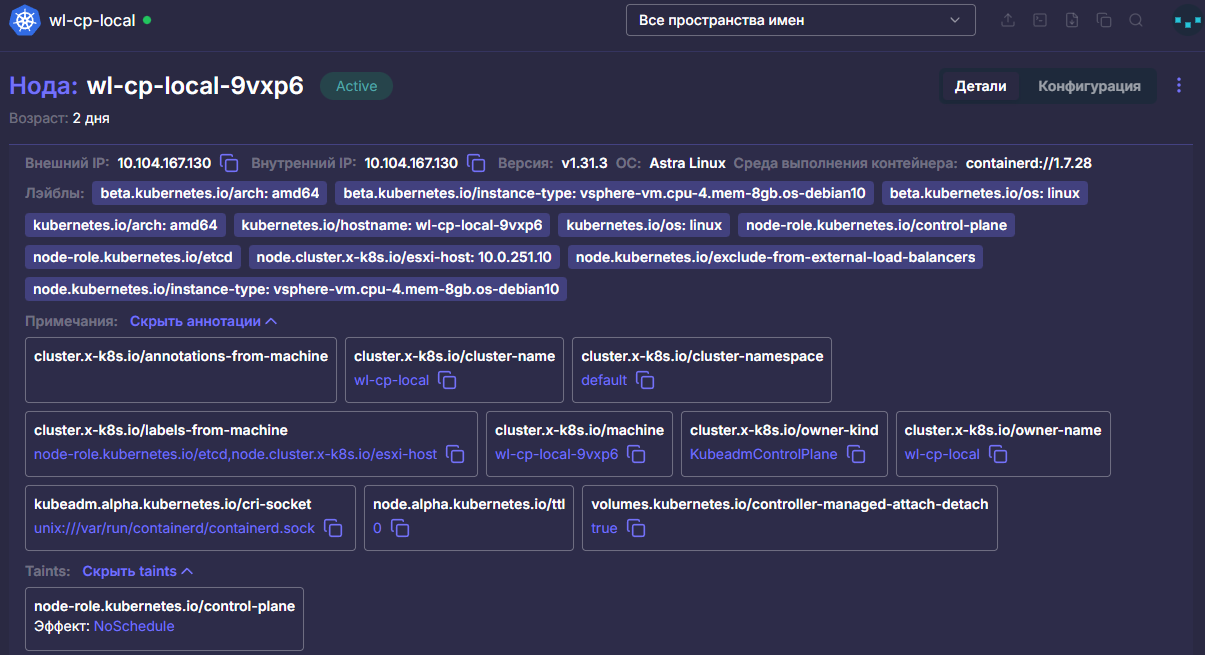Open the import YAML upload icon
Viewport: 1205px width, 655px height.
(1008, 20)
